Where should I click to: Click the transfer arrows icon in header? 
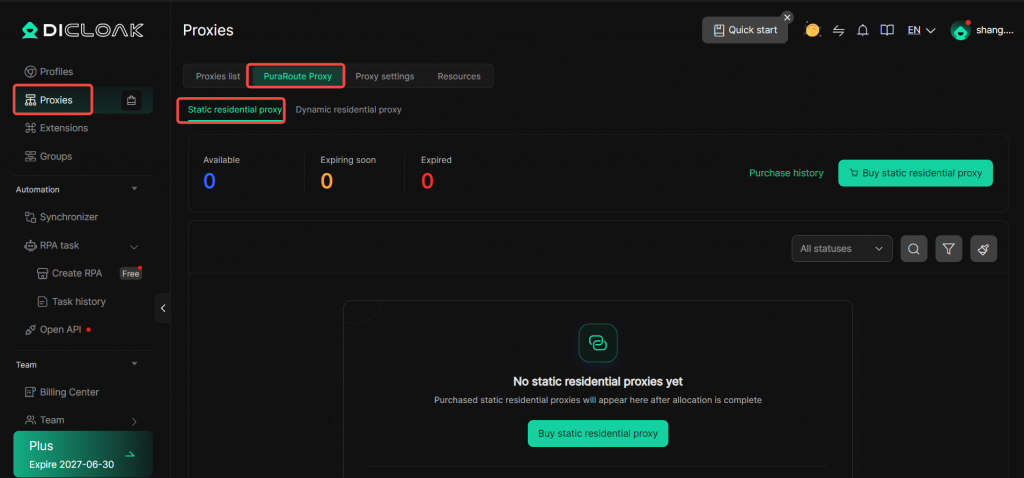tap(839, 31)
